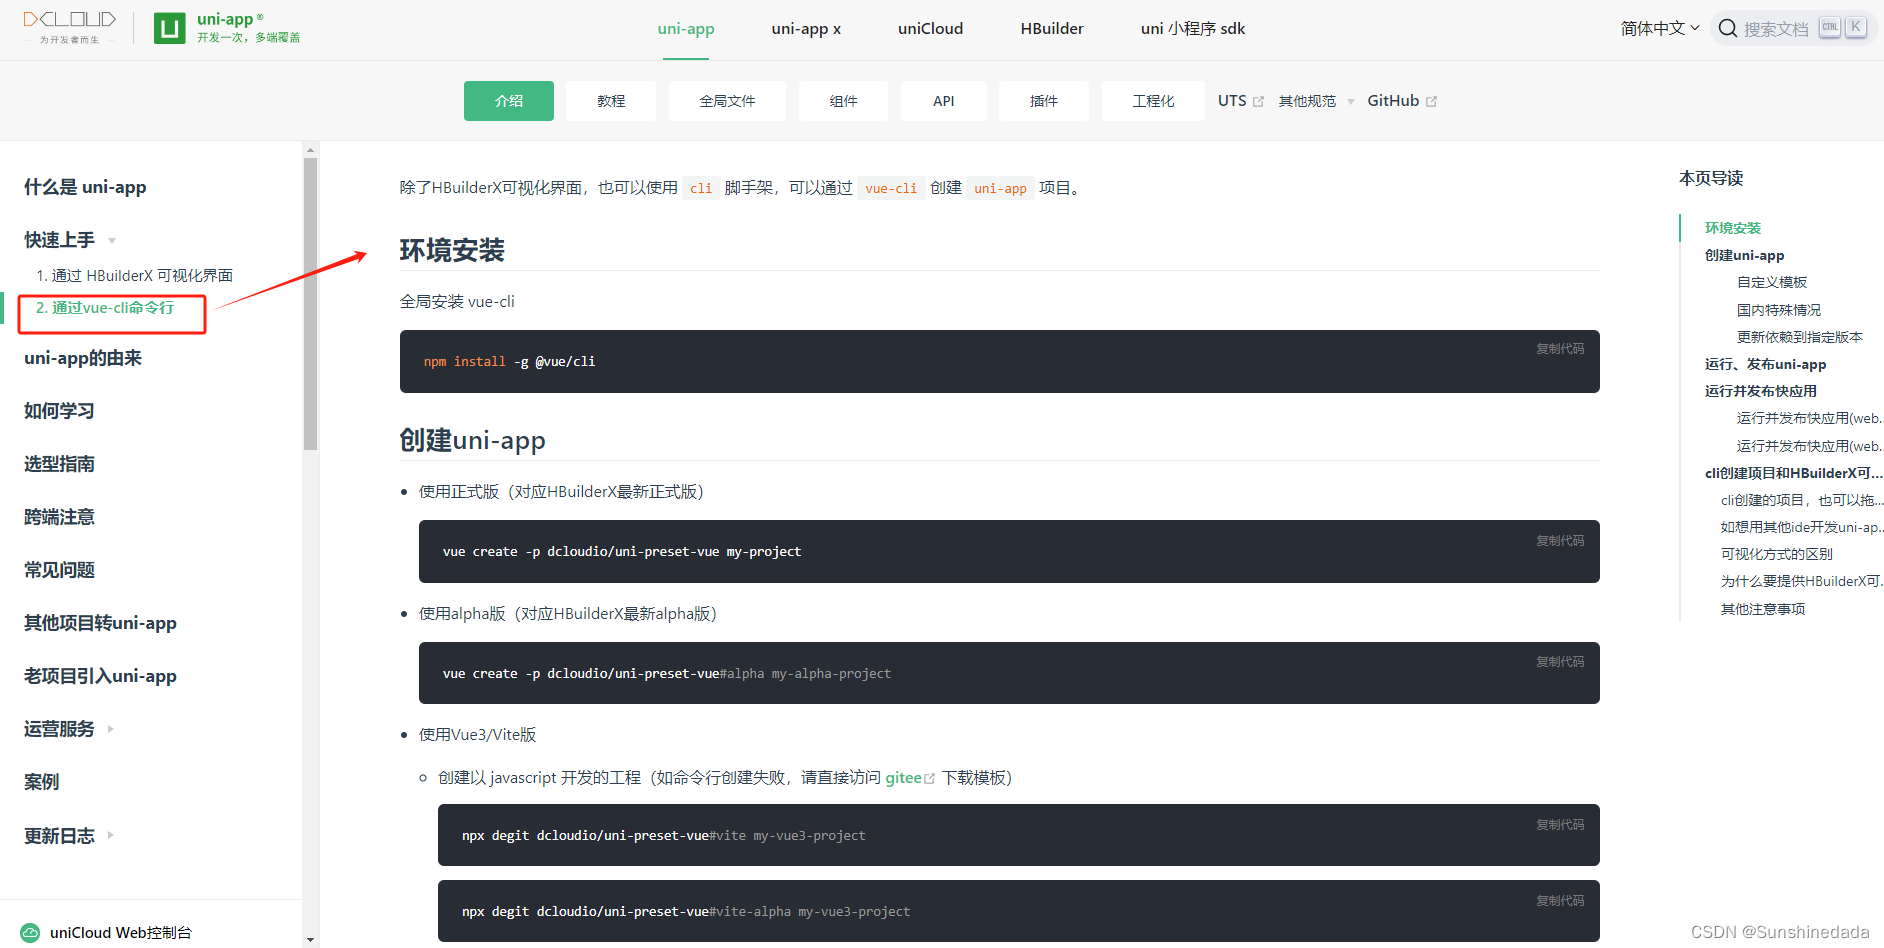Open 案例 sidebar item

(x=41, y=782)
